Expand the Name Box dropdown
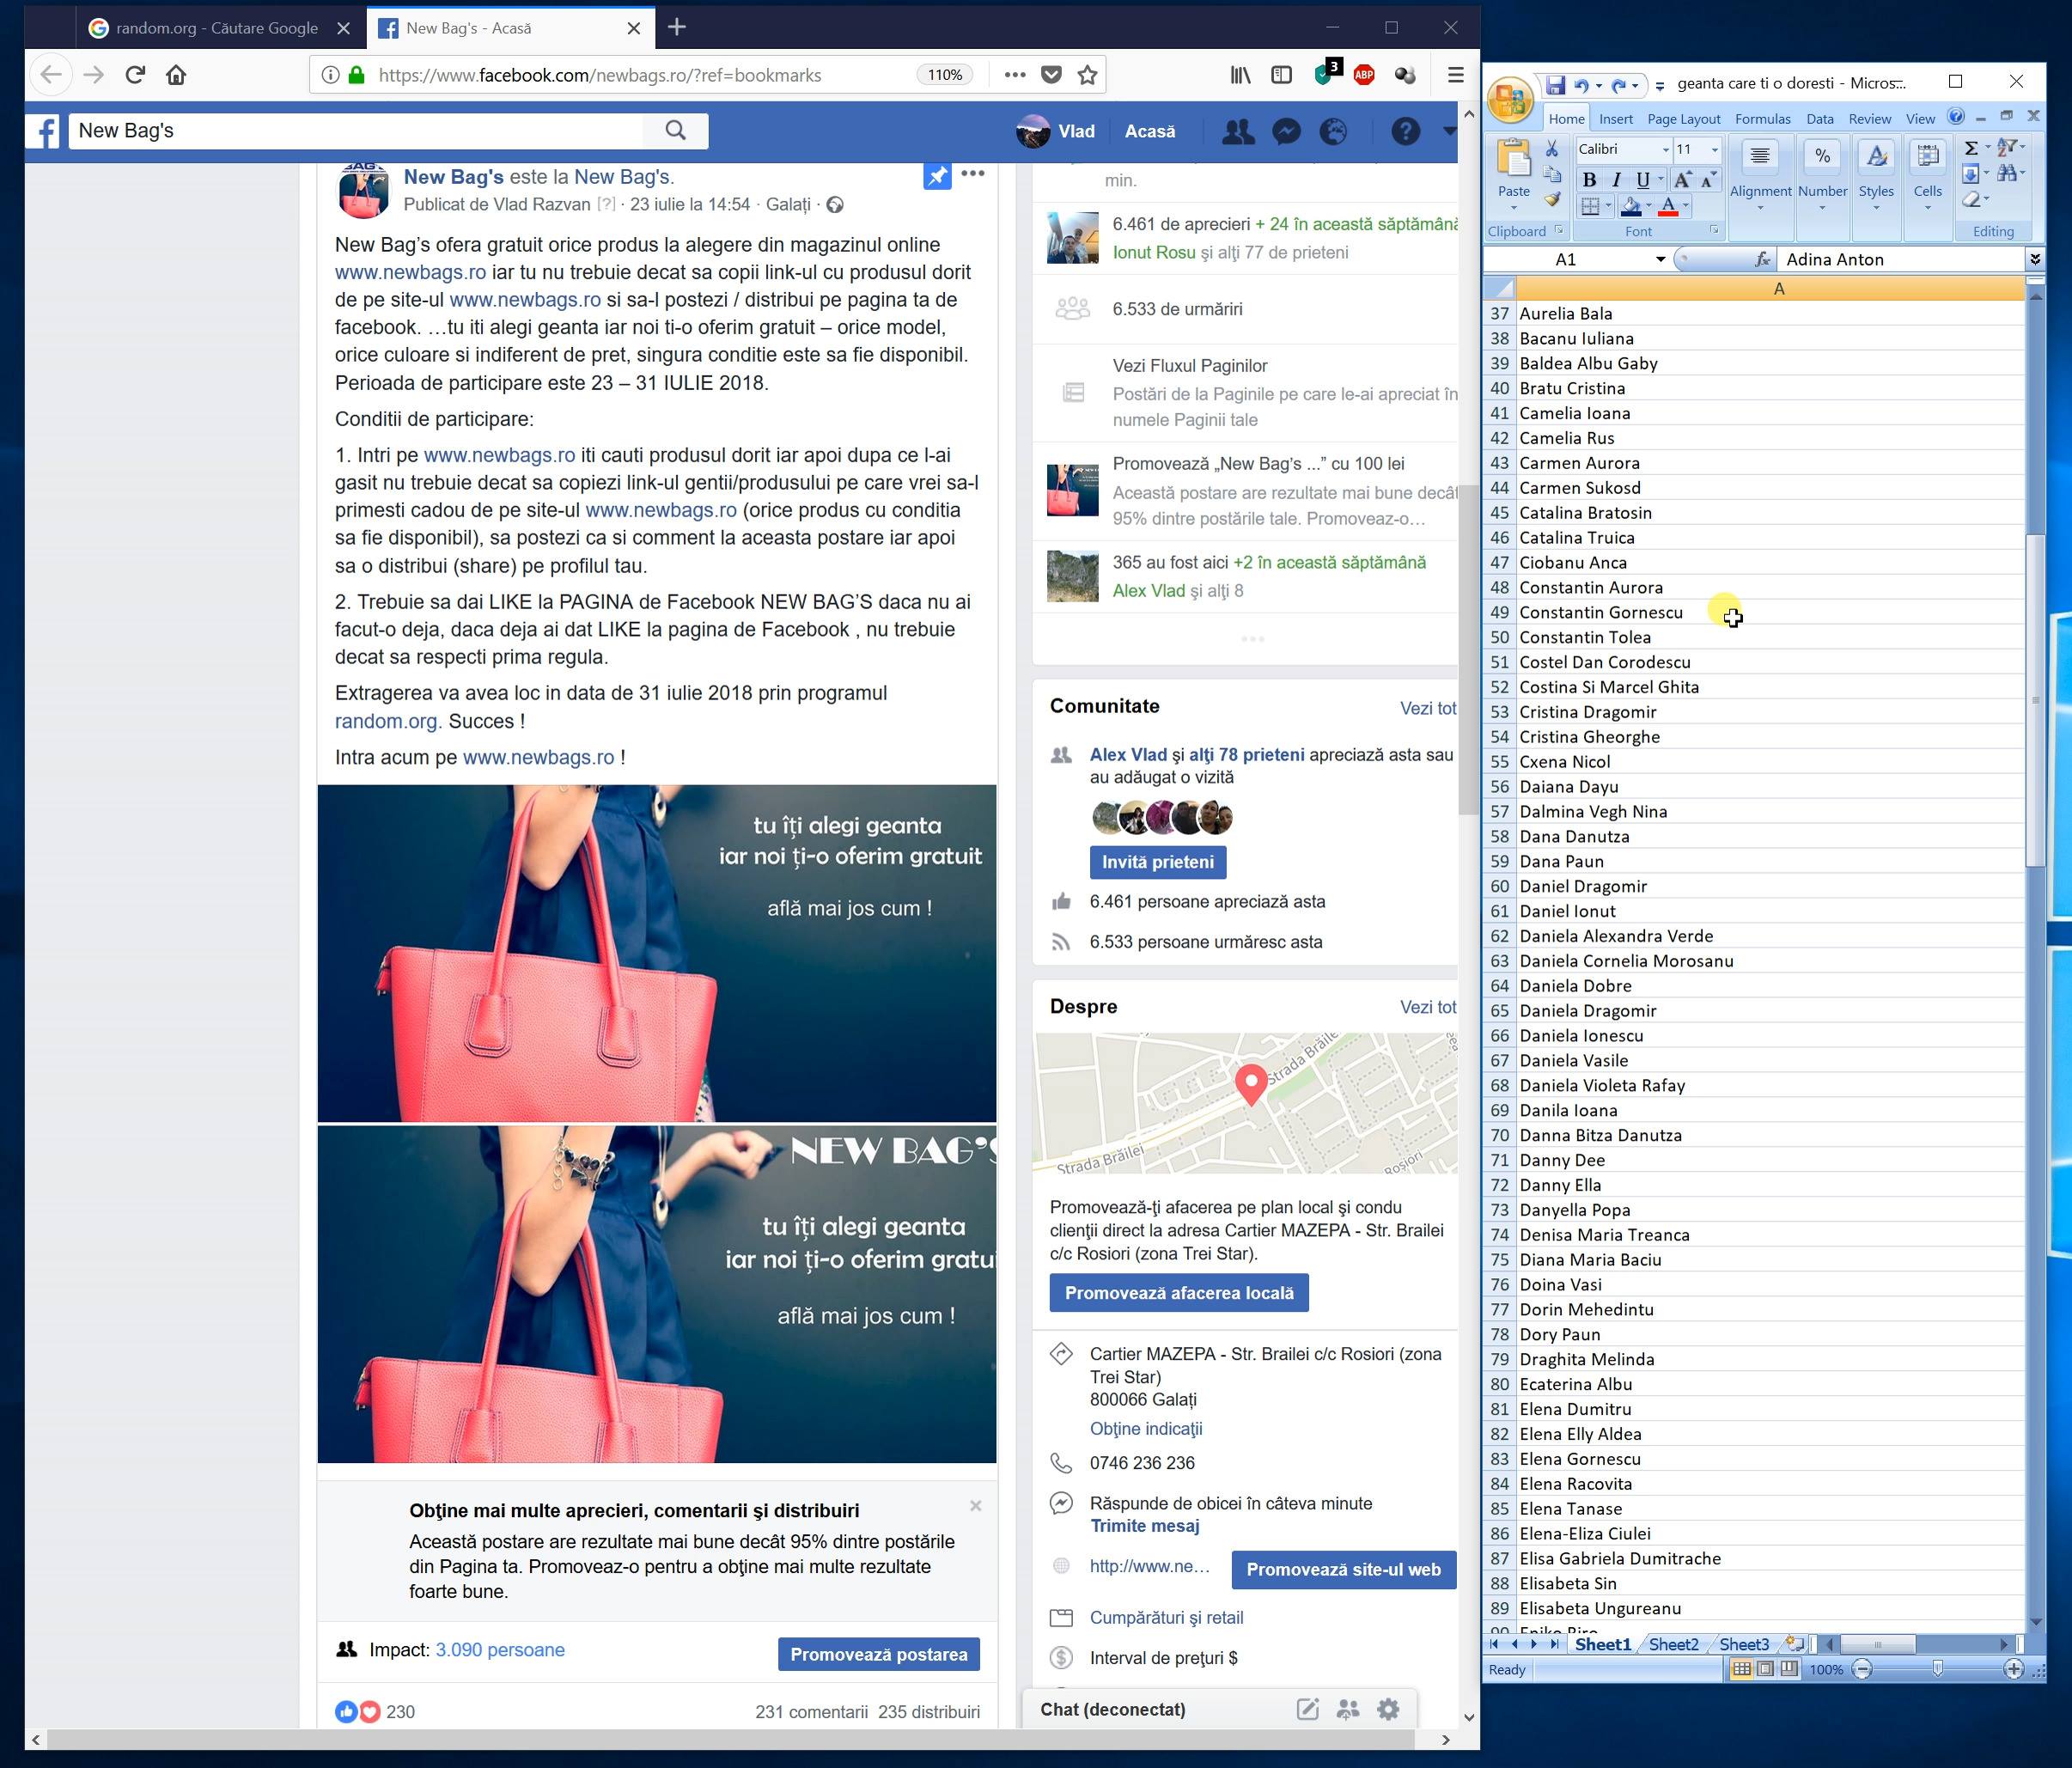 (x=1660, y=260)
